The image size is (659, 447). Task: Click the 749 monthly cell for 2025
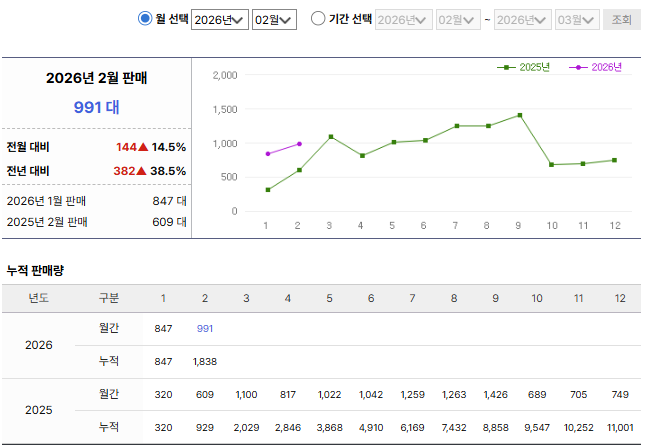click(620, 394)
